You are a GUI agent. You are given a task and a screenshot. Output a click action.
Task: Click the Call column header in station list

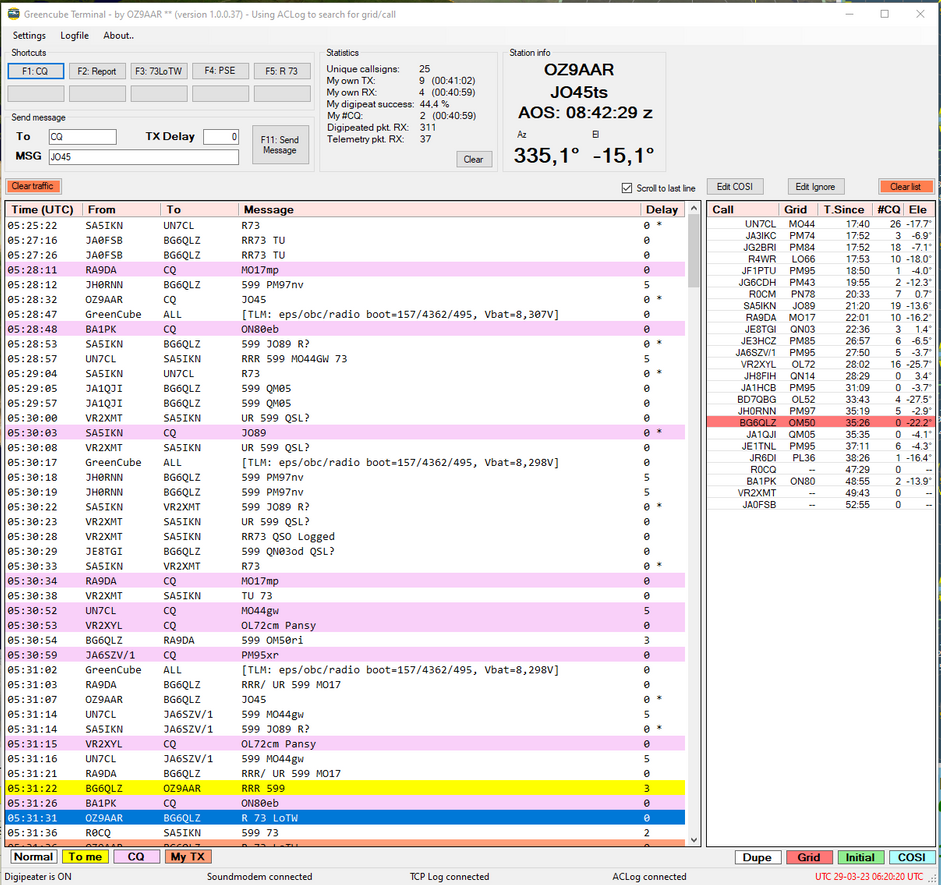tap(743, 209)
